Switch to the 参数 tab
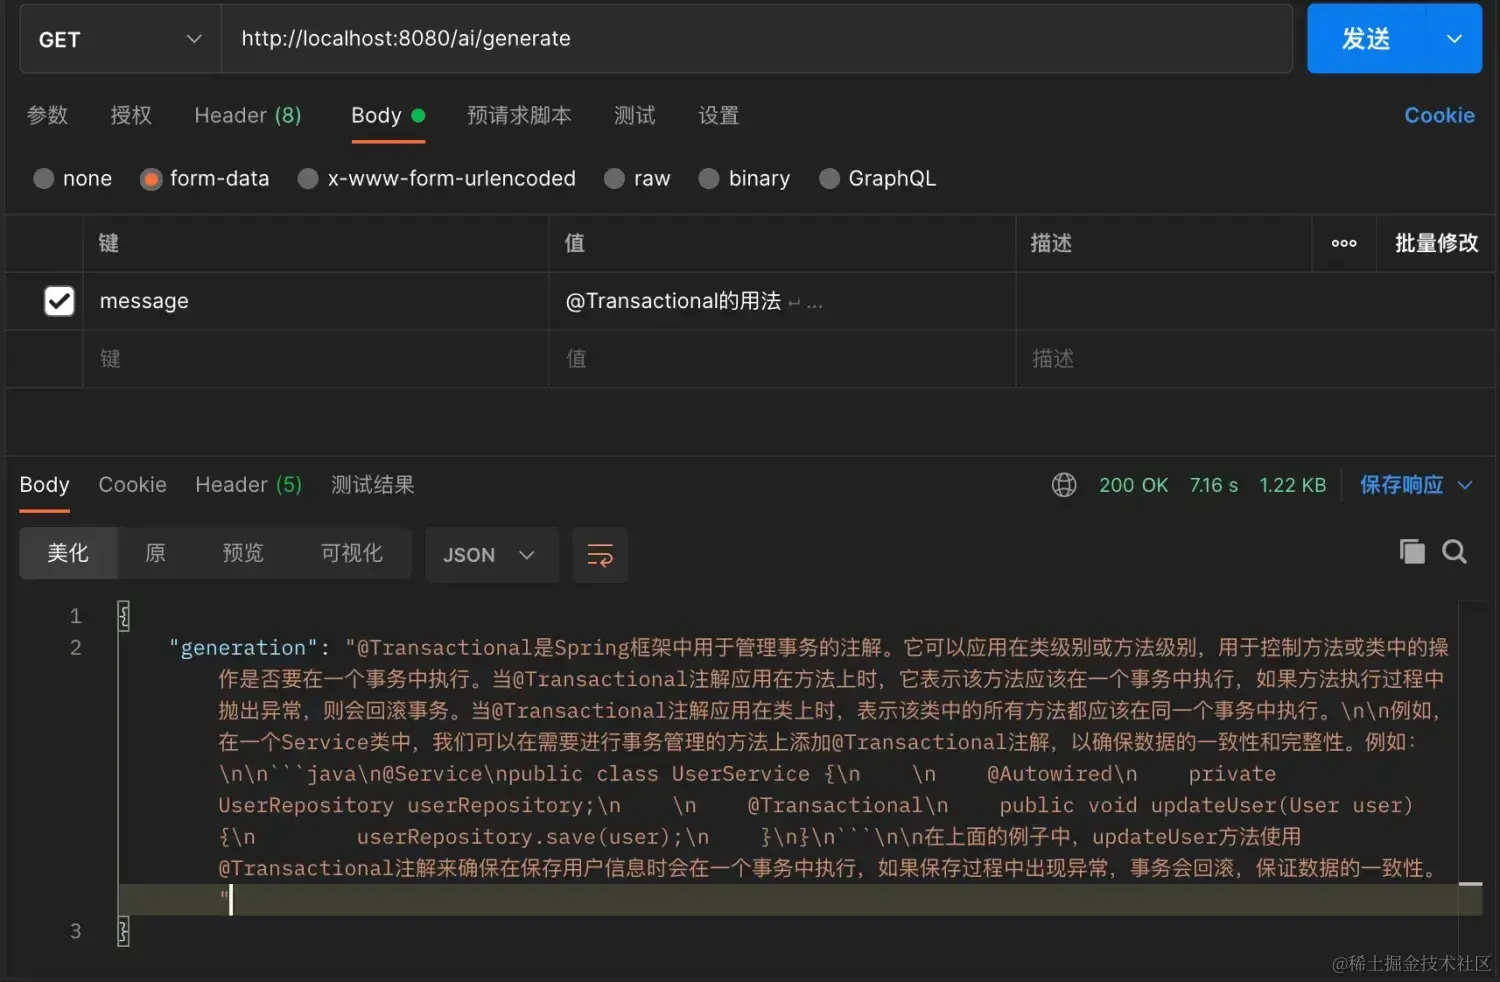Image resolution: width=1500 pixels, height=982 pixels. click(x=47, y=115)
